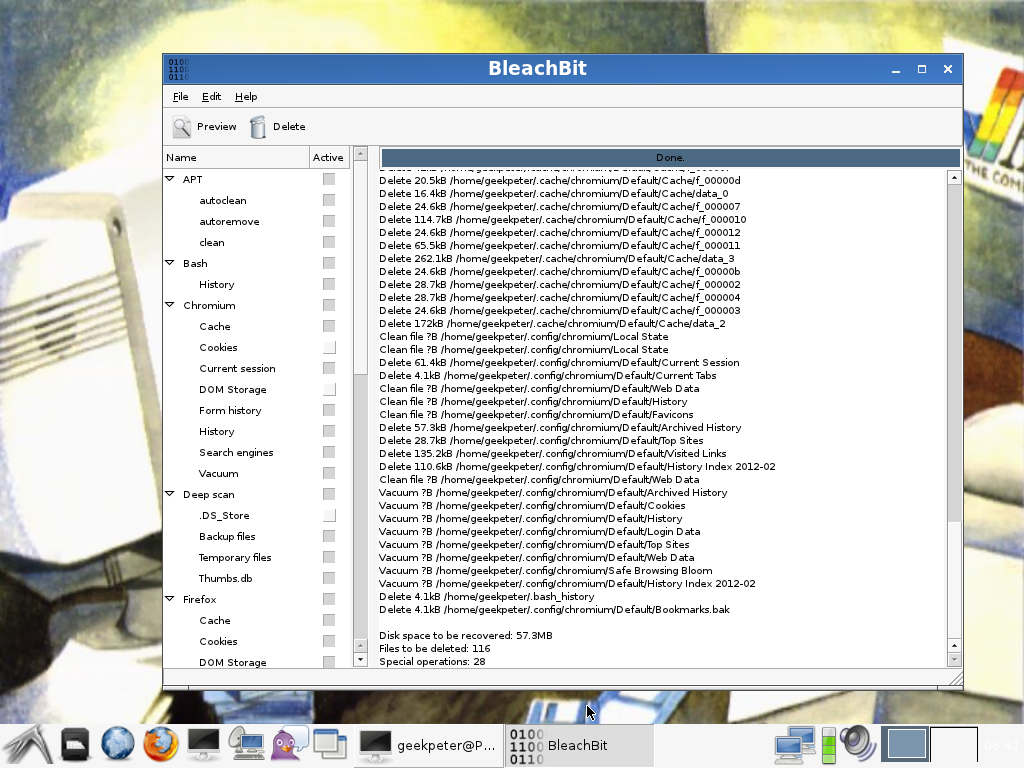Viewport: 1024px width, 768px height.
Task: Click the log pane vertical scrollbar
Action: [x=954, y=400]
